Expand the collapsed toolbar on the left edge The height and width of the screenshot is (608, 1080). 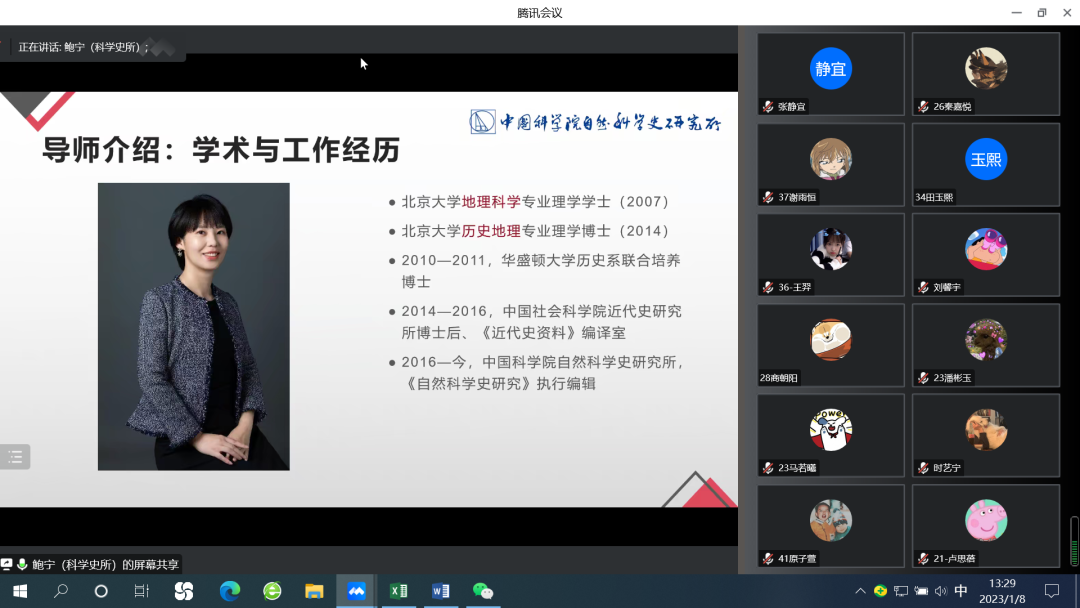15,456
